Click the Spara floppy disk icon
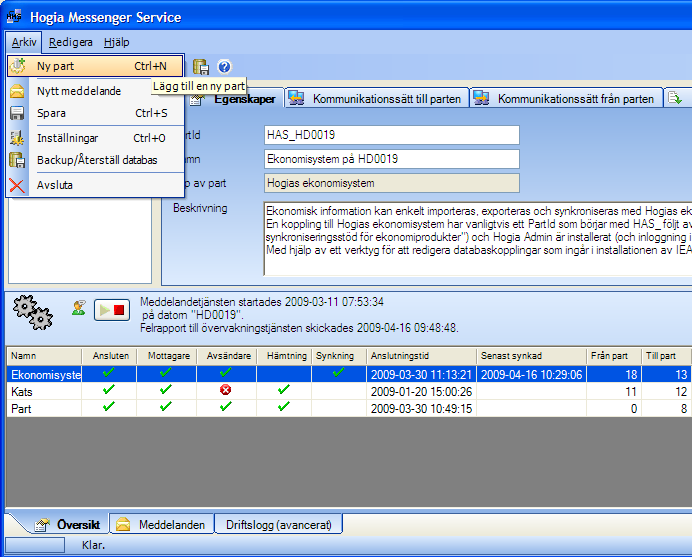692x557 pixels. tap(17, 113)
